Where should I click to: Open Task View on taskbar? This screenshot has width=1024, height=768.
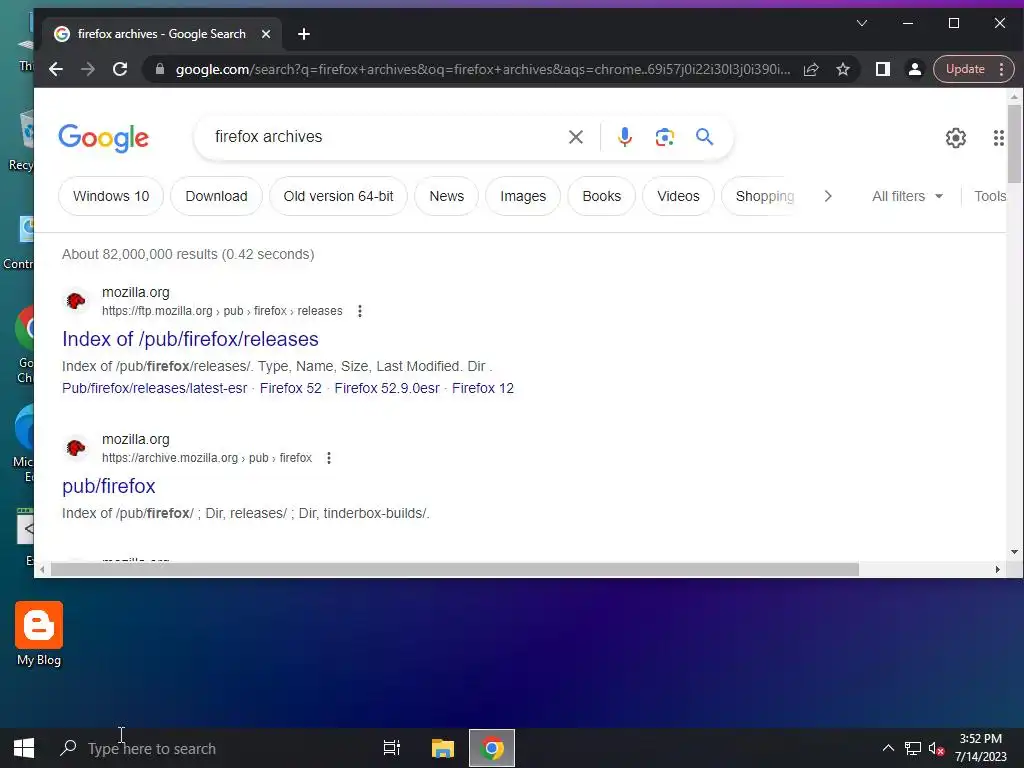[x=392, y=748]
